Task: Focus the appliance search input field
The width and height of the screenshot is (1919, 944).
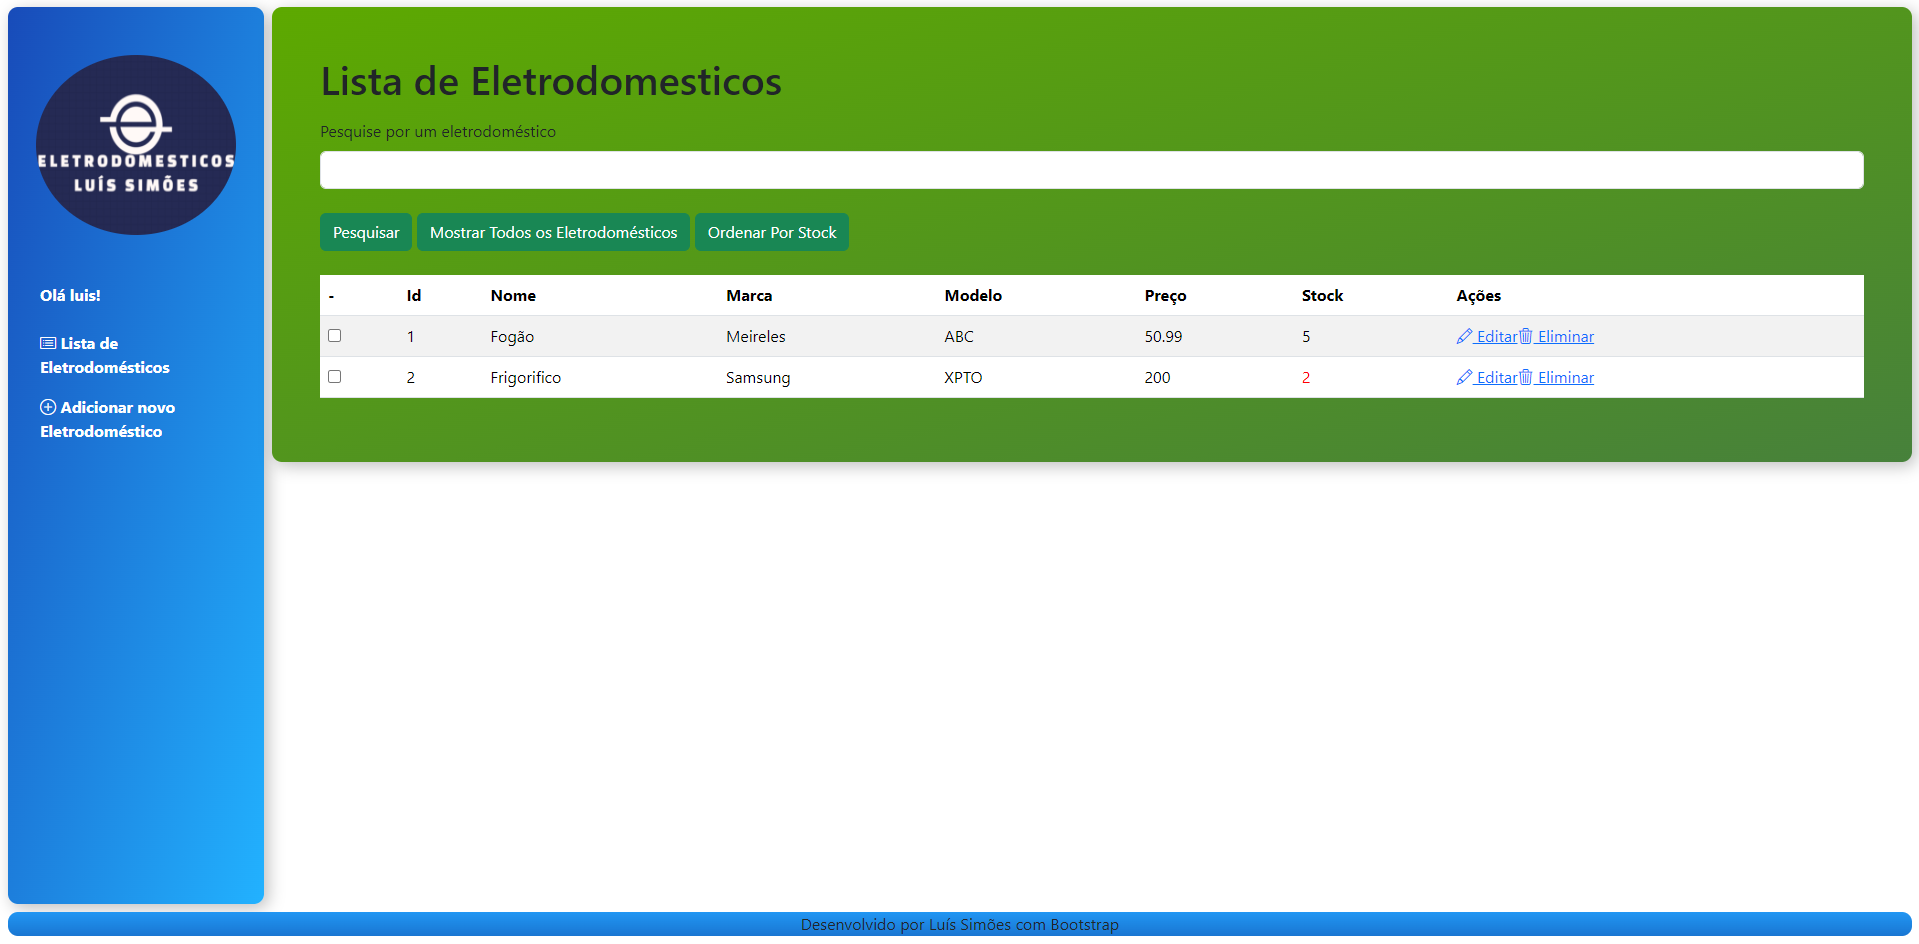Action: [1091, 170]
